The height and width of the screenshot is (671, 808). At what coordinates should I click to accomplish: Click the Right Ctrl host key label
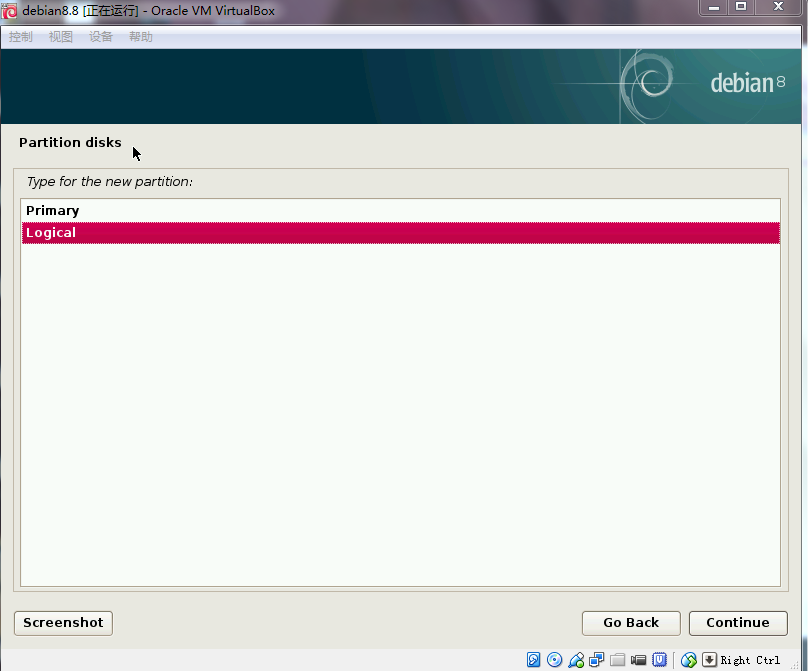(751, 660)
